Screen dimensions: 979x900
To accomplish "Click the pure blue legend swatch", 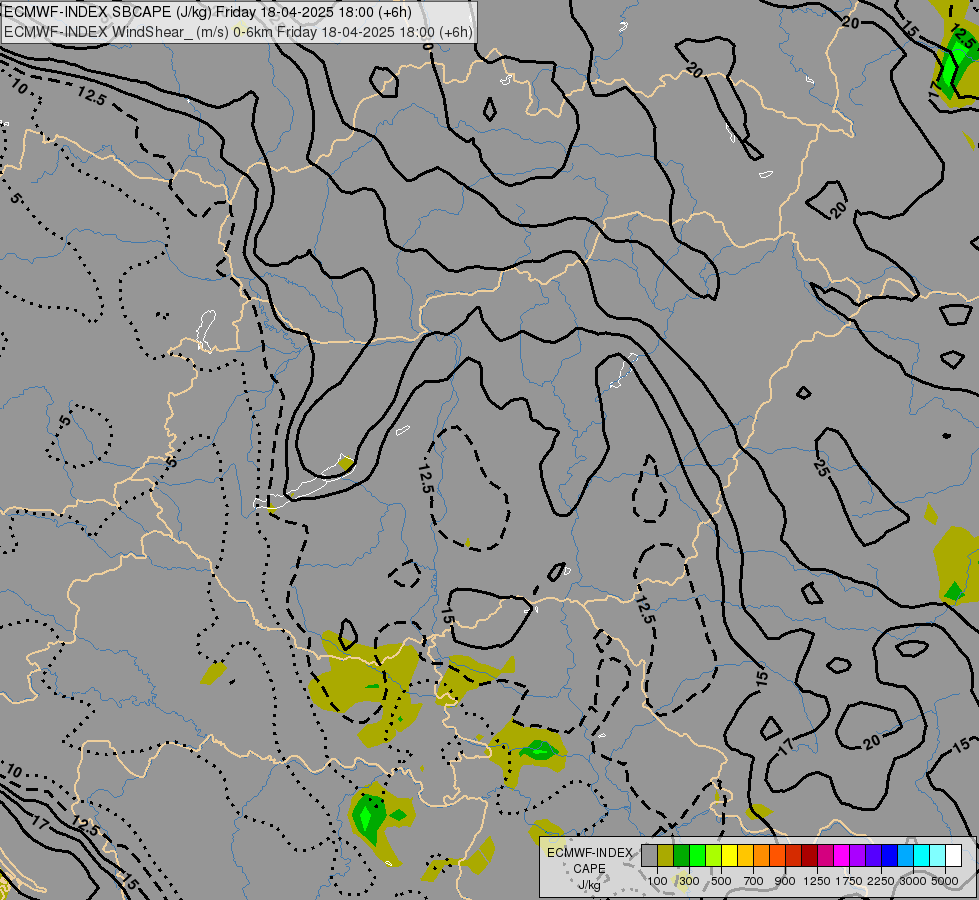I will (890, 856).
